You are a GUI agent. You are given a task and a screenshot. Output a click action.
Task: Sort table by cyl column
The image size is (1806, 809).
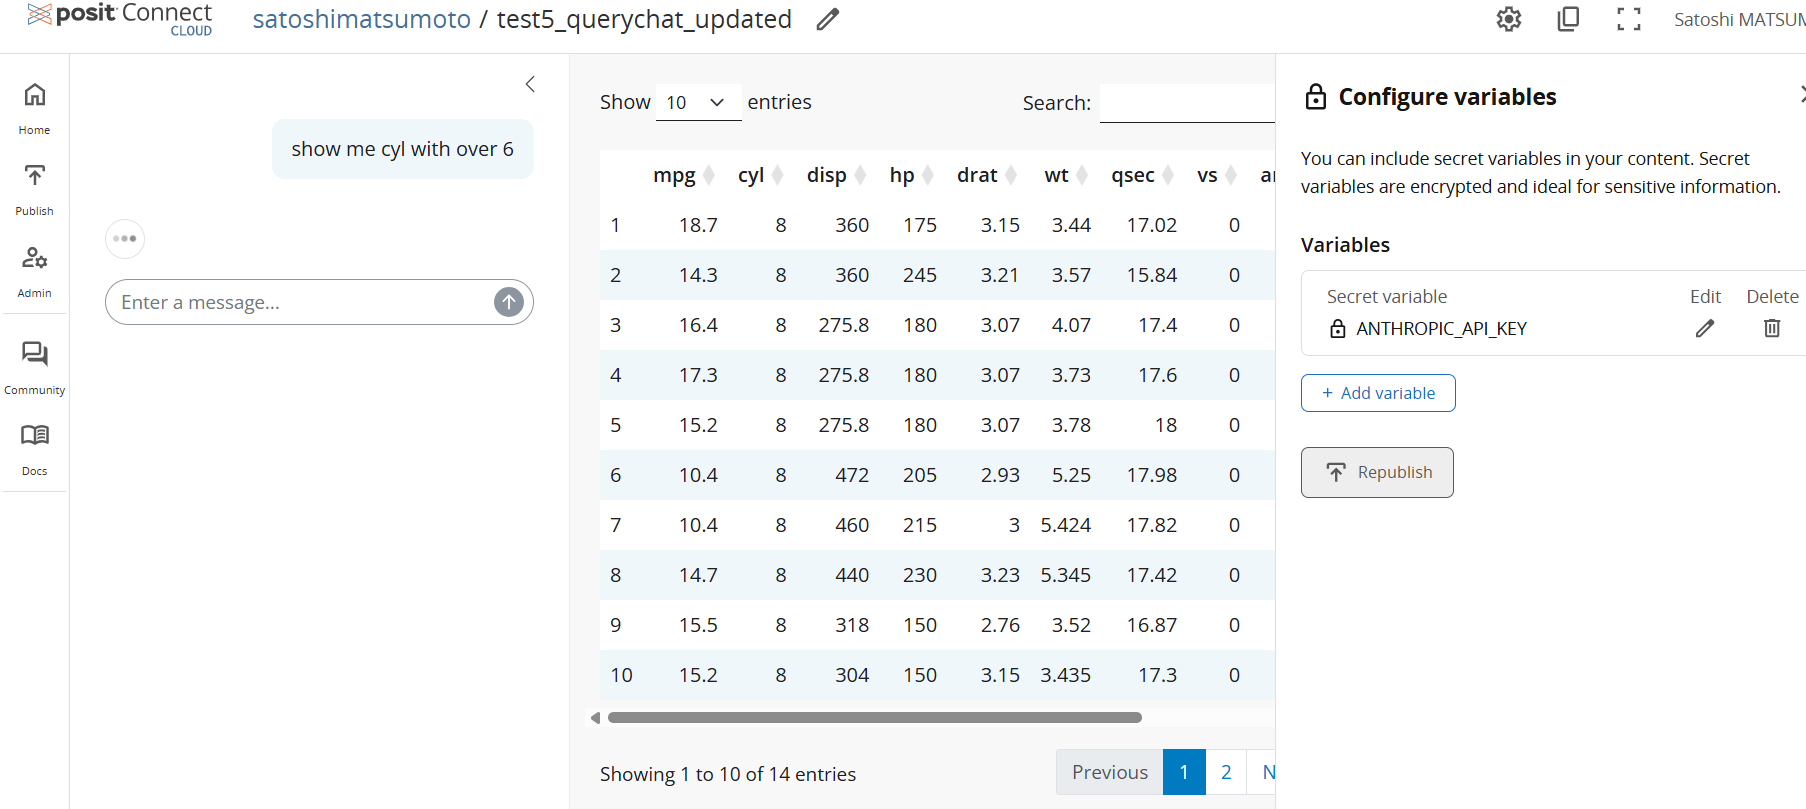pos(760,175)
